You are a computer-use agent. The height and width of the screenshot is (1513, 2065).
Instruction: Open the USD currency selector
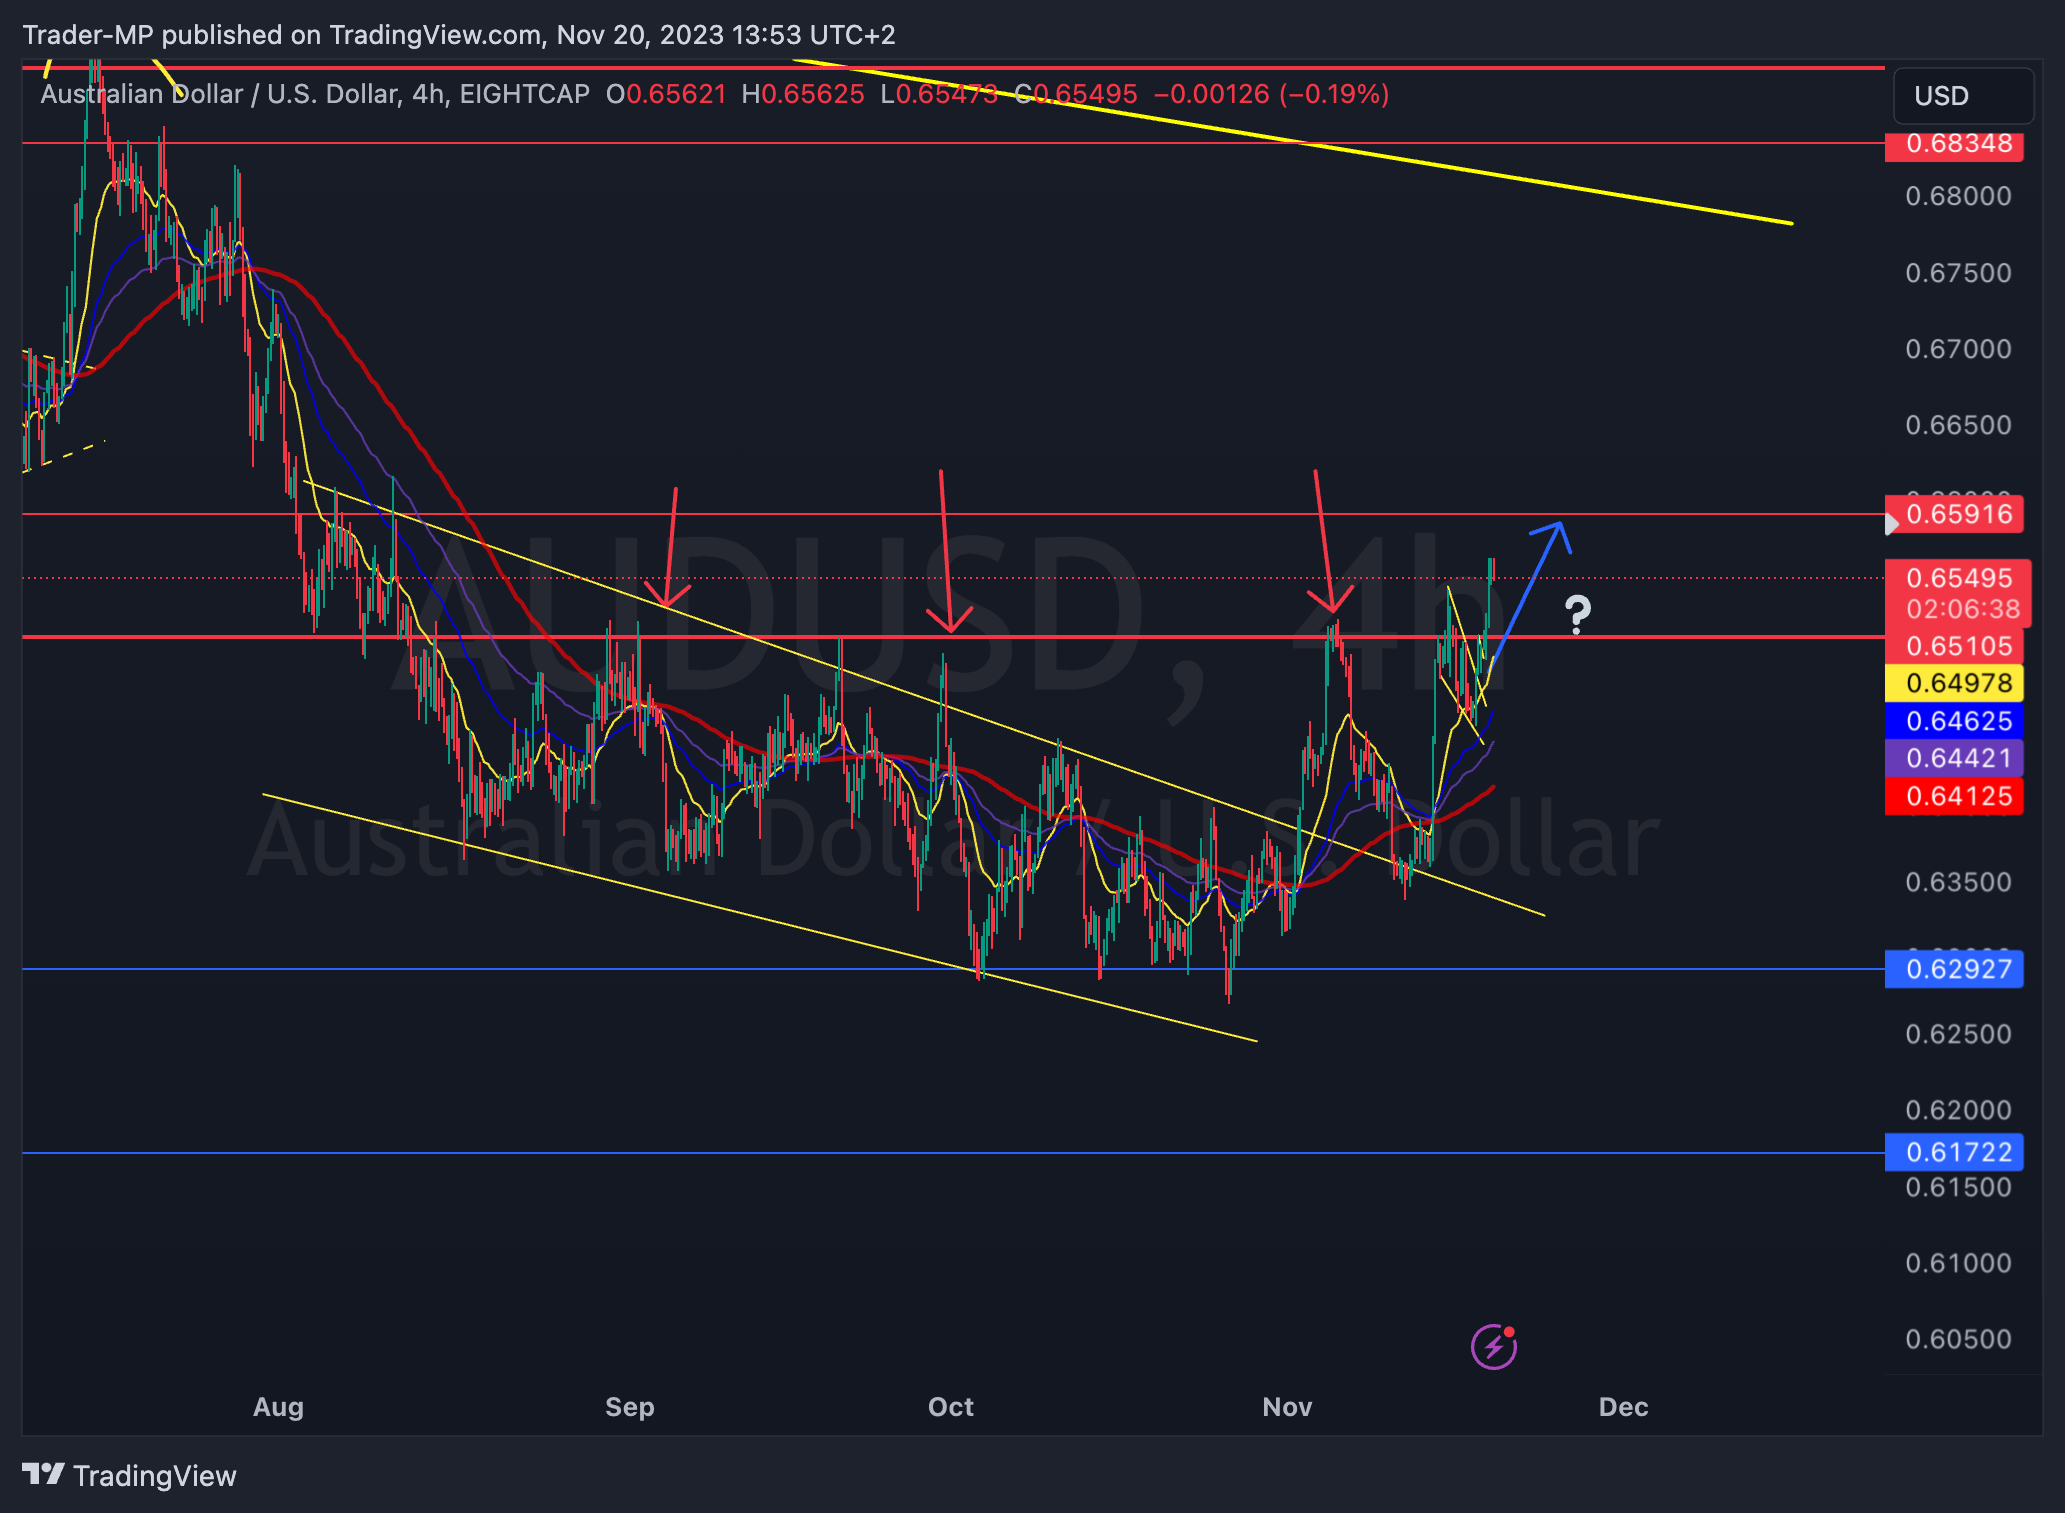pyautogui.click(x=1963, y=96)
